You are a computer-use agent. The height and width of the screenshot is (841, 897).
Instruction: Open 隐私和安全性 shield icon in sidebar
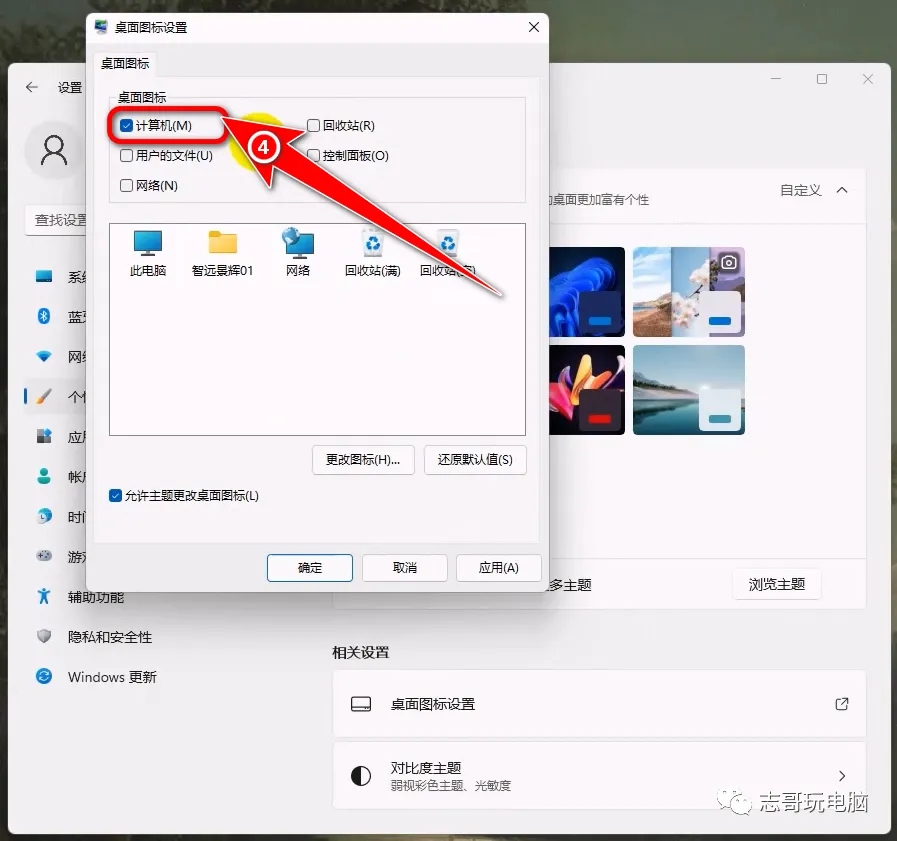point(44,637)
